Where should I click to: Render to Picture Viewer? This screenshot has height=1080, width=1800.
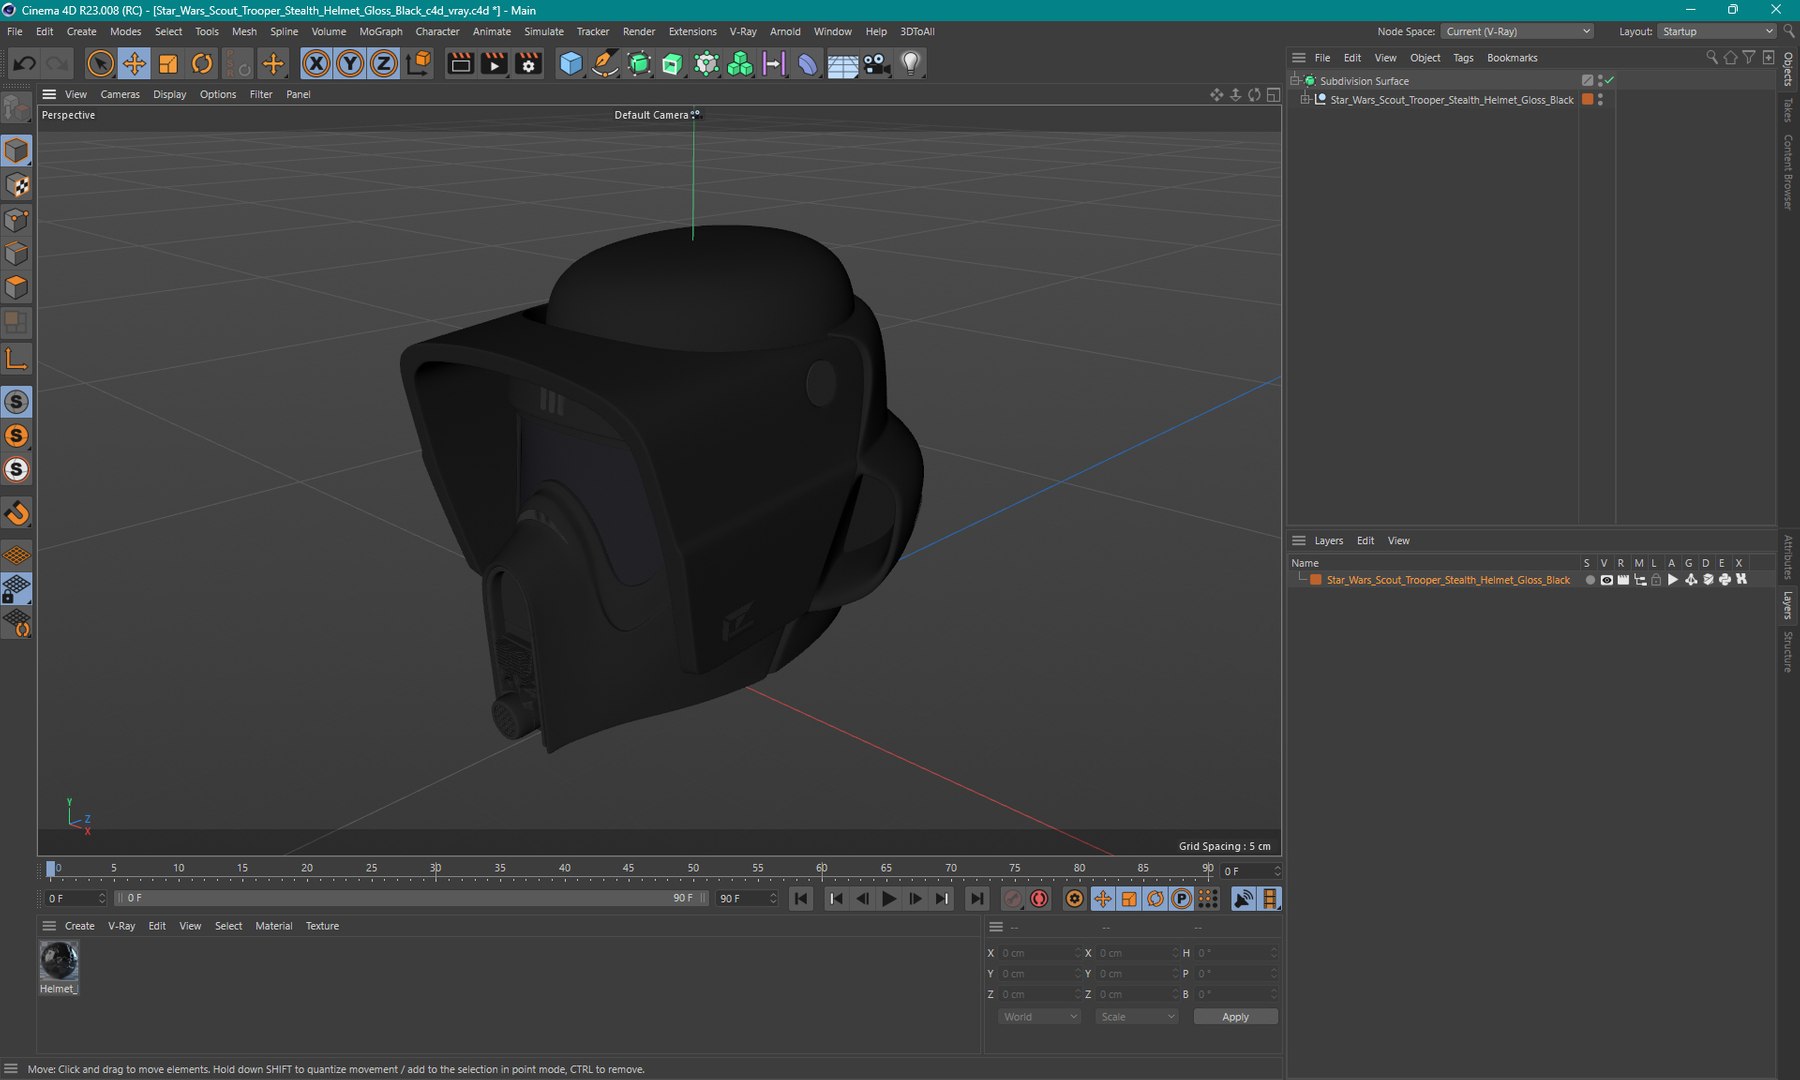(x=494, y=64)
